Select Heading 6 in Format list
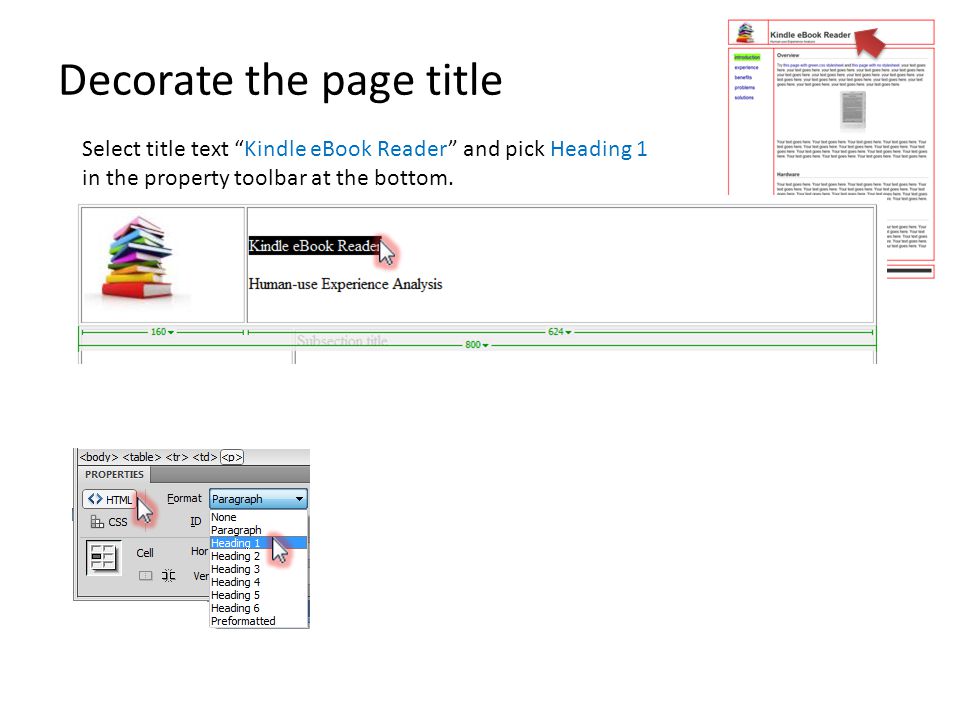Screen dimensions: 960x720 pyautogui.click(x=258, y=608)
